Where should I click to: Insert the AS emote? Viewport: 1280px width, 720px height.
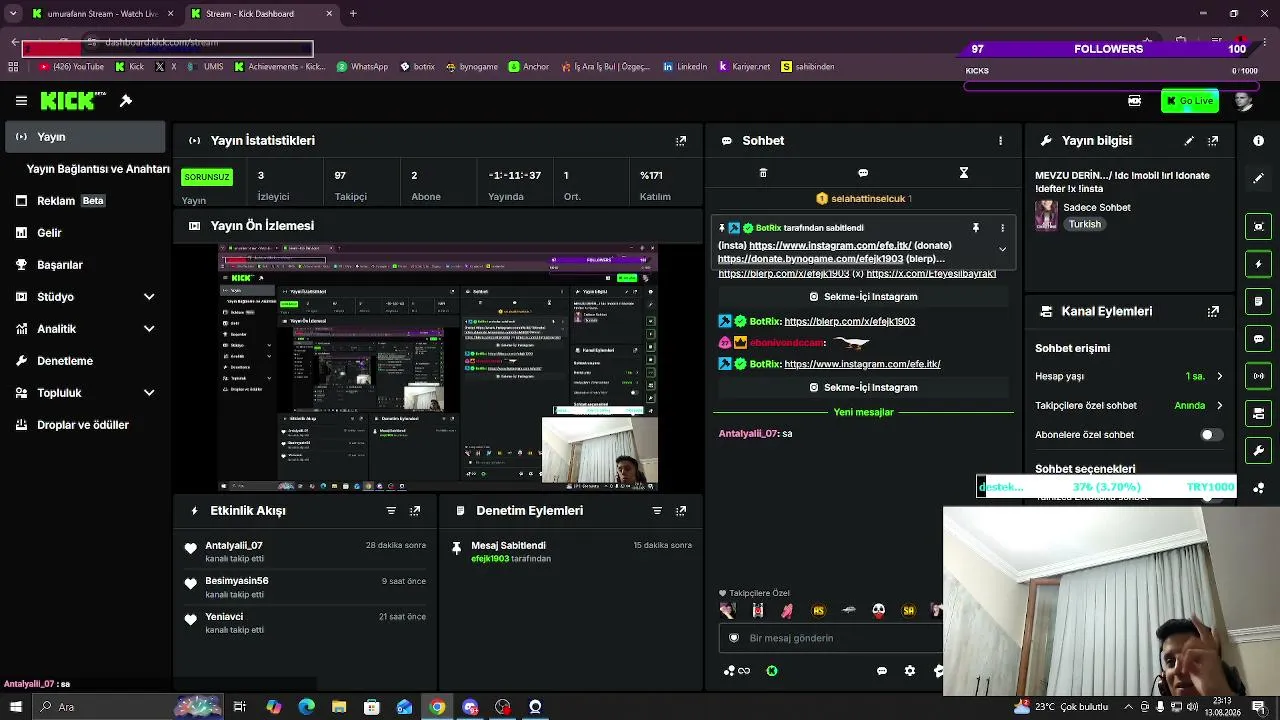[x=818, y=610]
